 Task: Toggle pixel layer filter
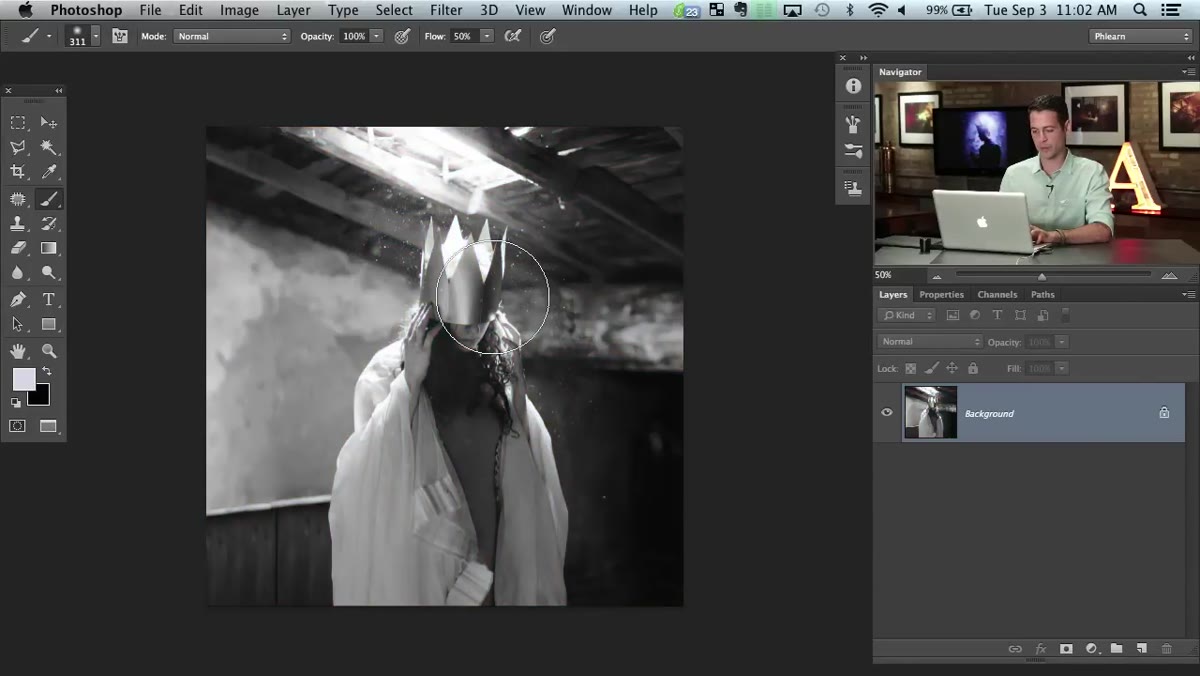coord(952,315)
